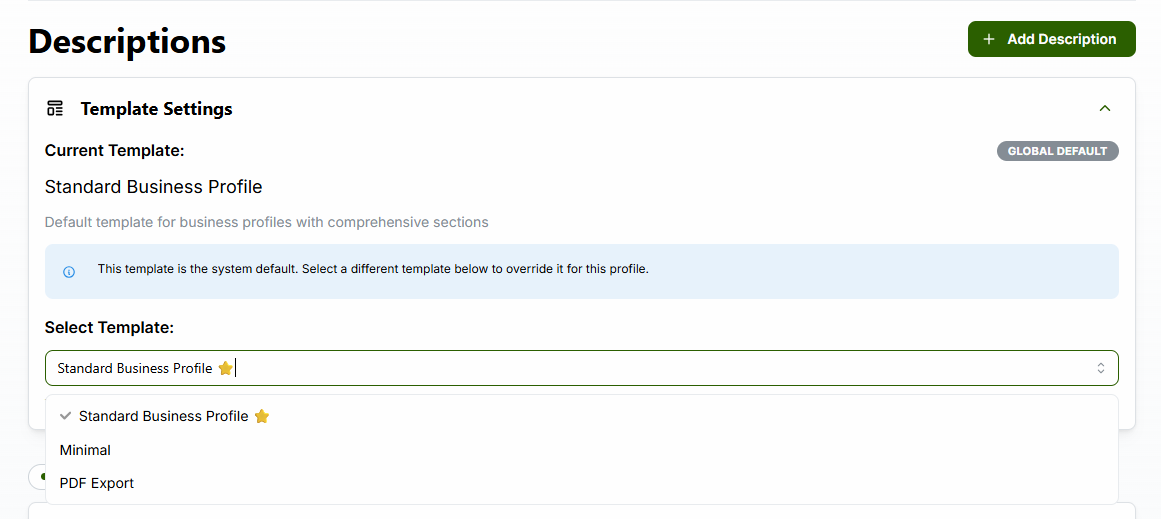Click the checkmark beside Standard Business Profile option
This screenshot has height=519, width=1161.
66,416
